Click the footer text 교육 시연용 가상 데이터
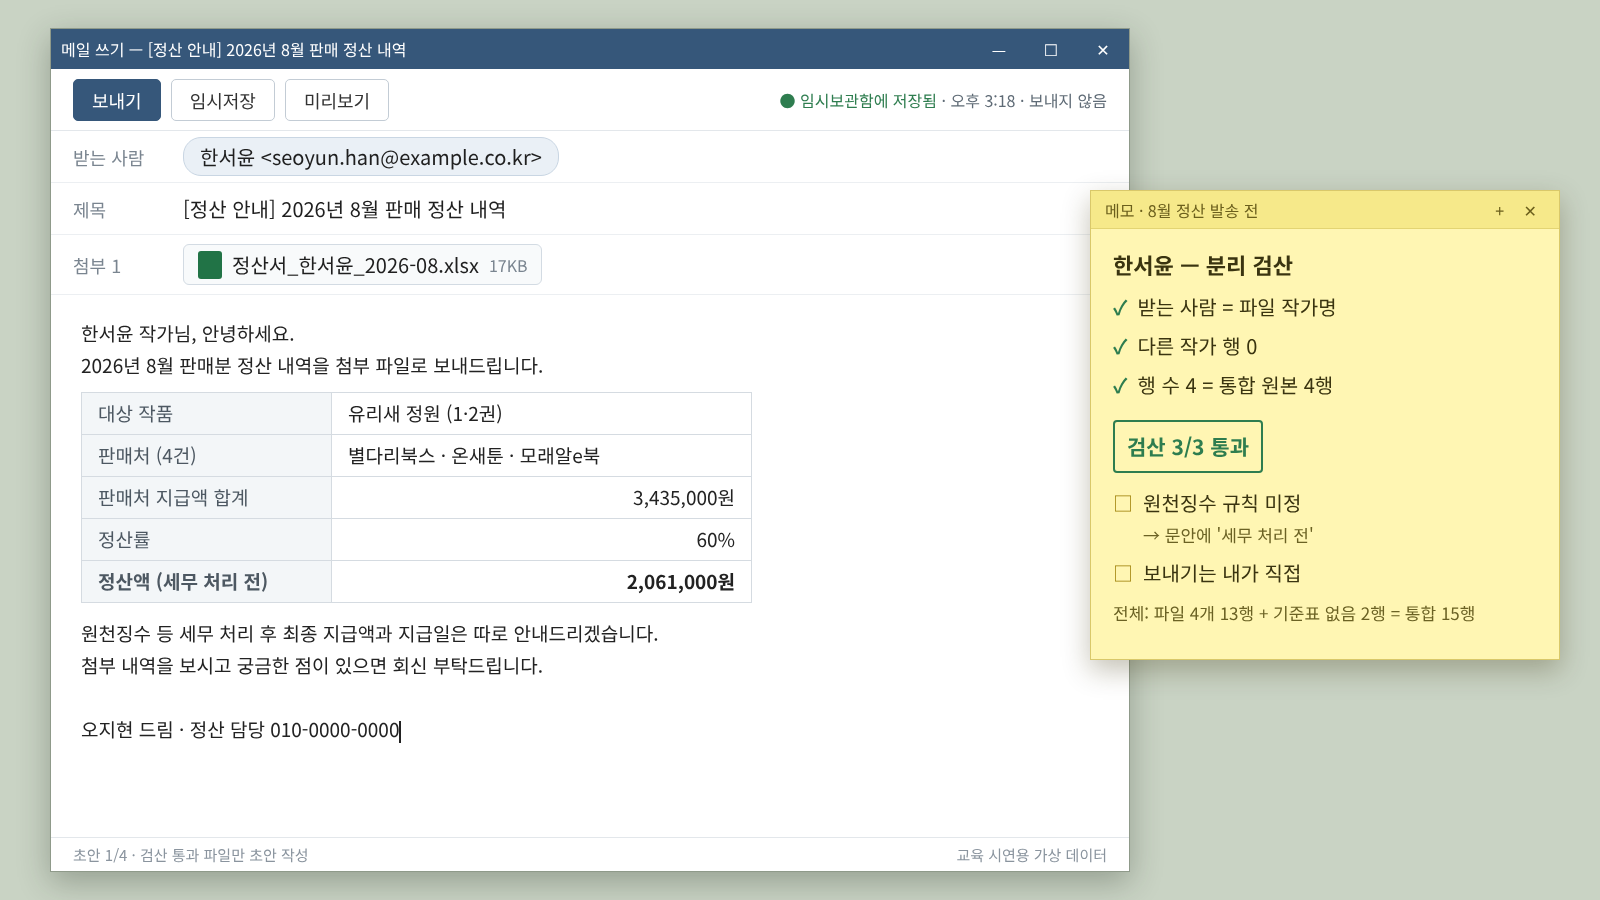1600x900 pixels. [1032, 855]
